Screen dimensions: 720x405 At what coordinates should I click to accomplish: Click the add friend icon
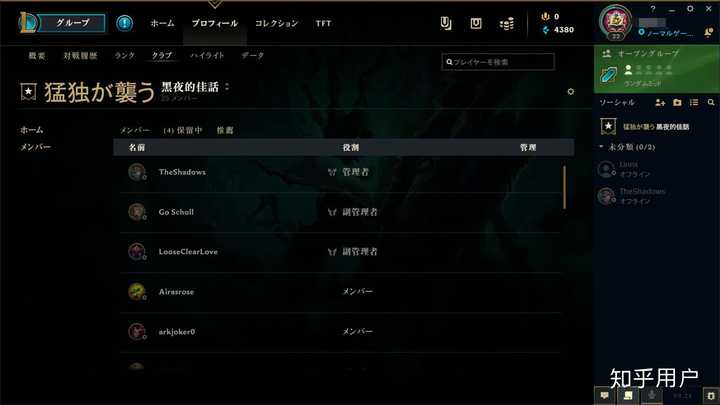click(x=660, y=102)
